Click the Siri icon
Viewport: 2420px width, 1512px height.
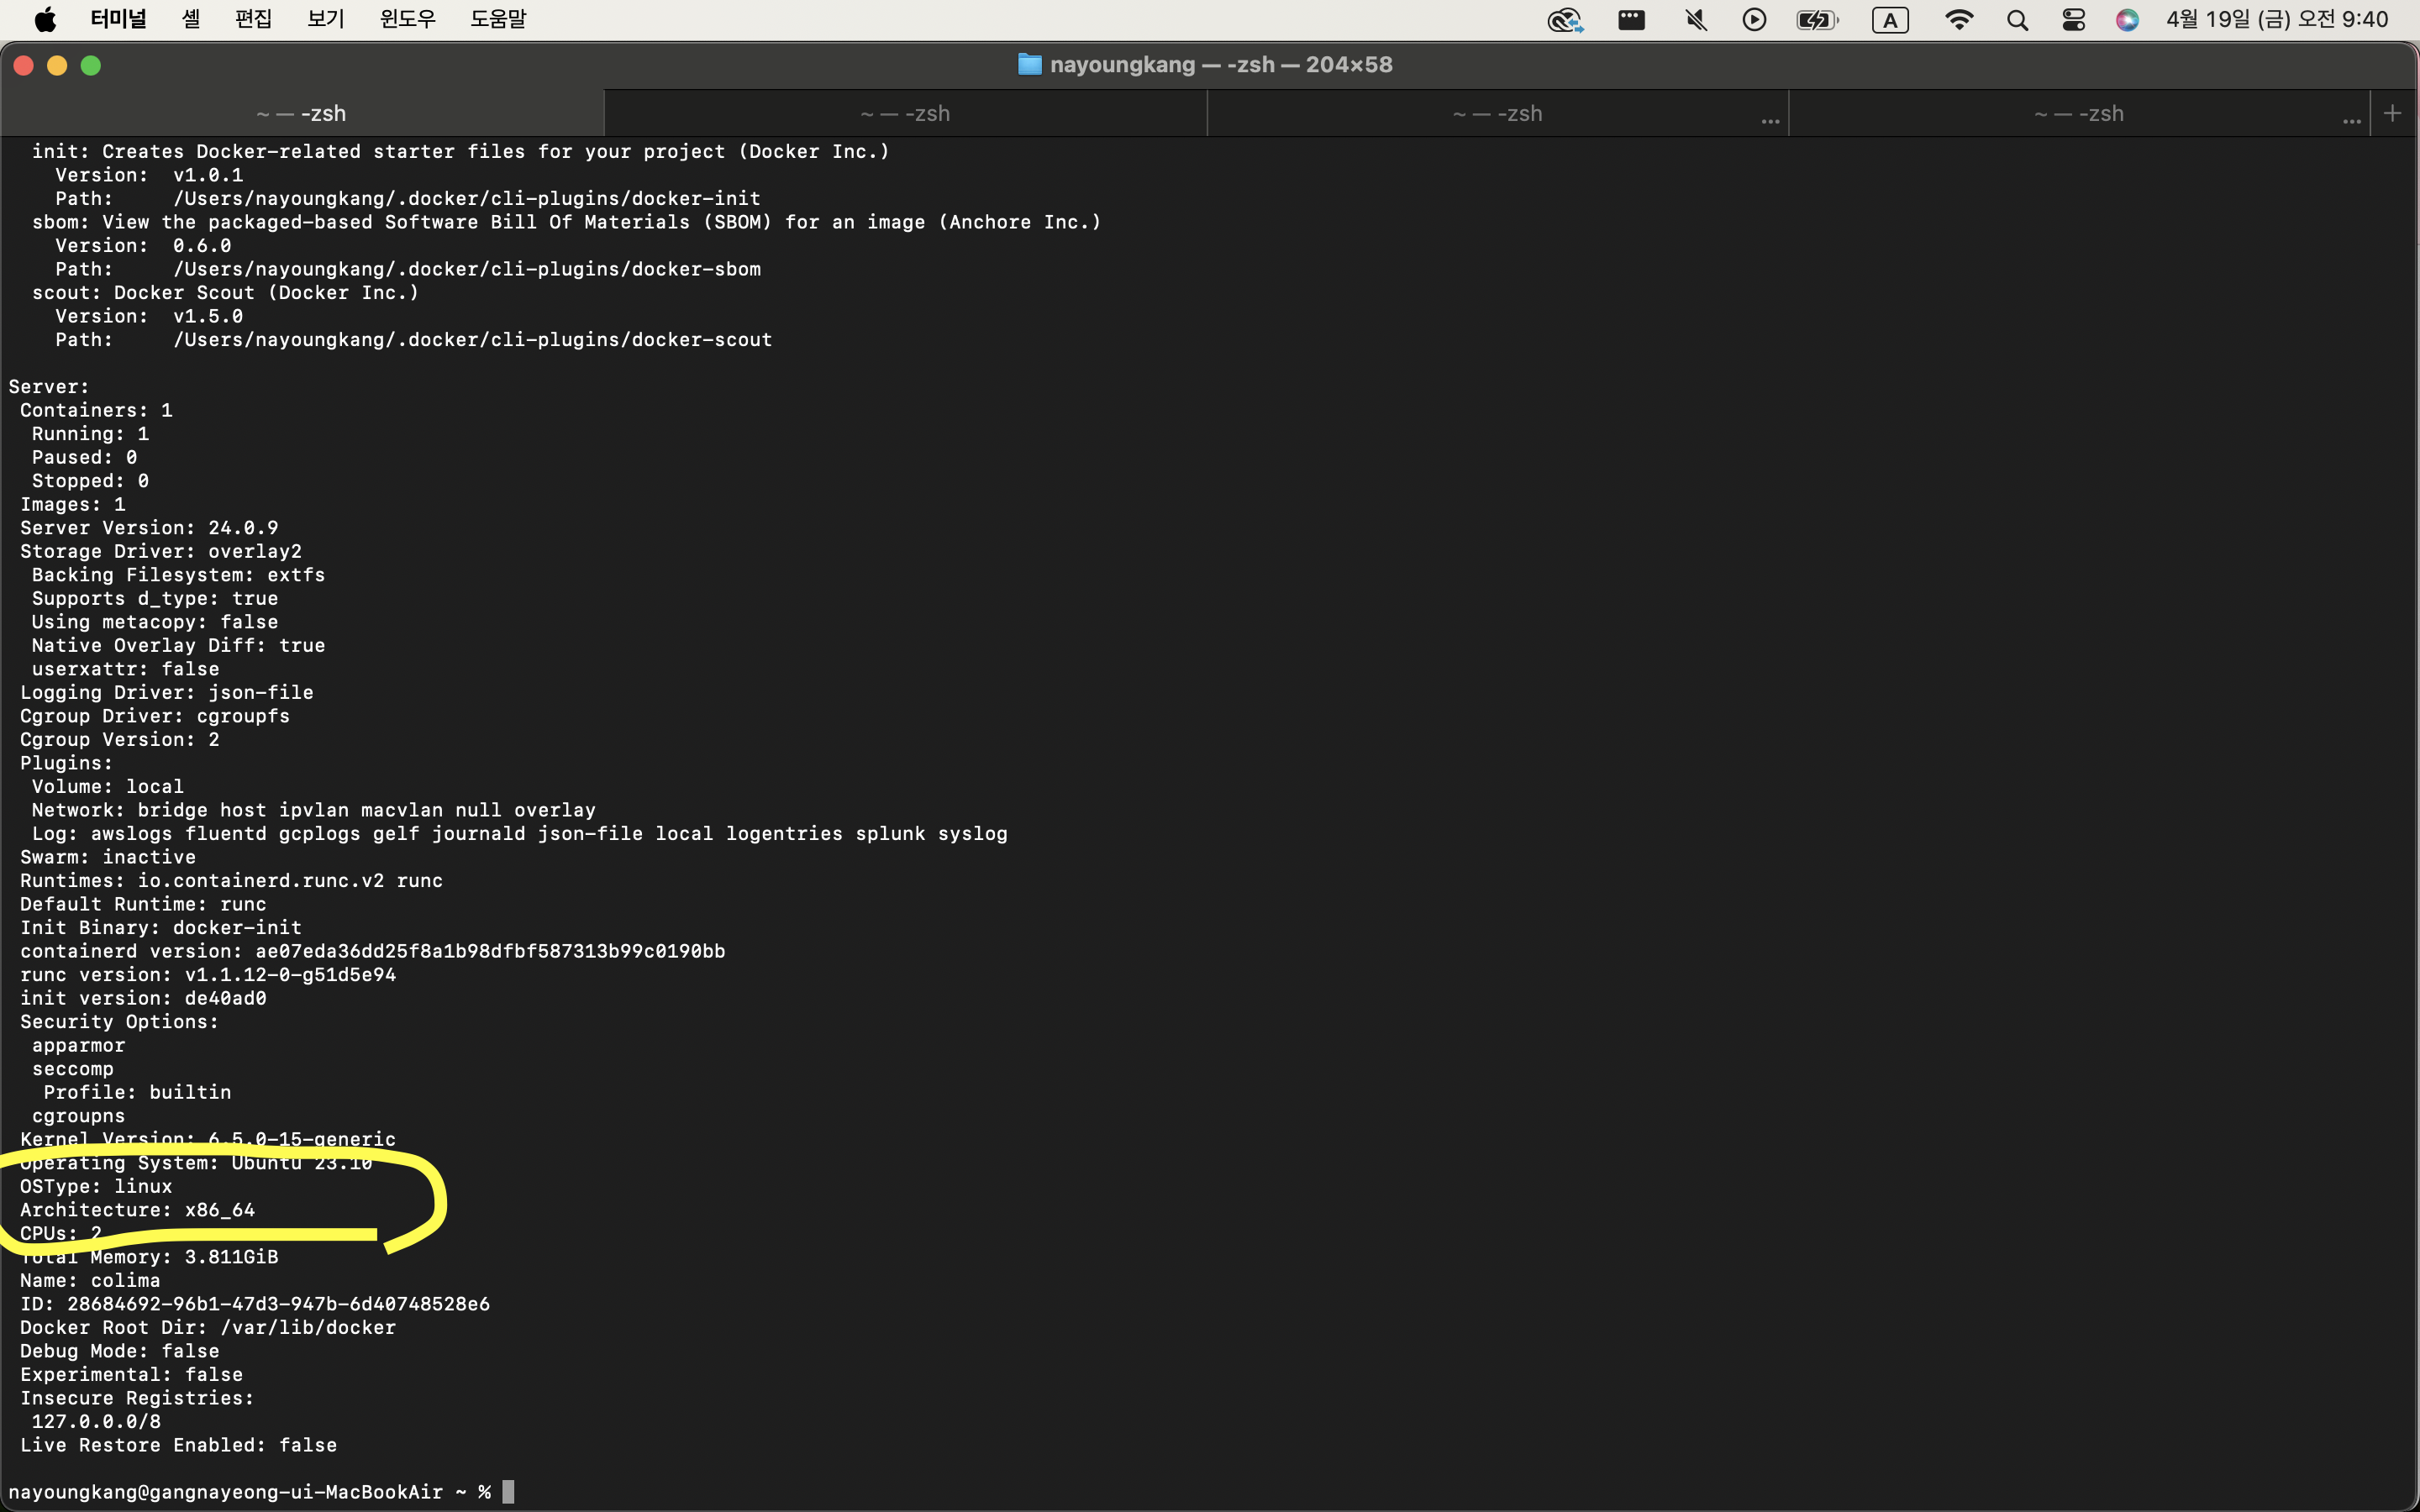pyautogui.click(x=2127, y=19)
